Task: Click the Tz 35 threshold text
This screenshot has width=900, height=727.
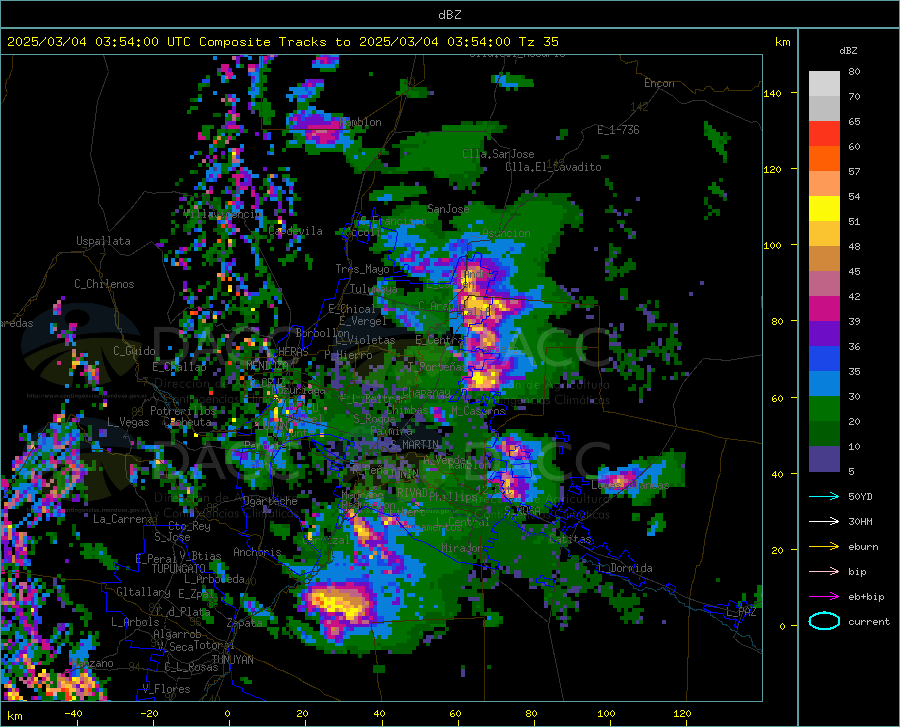Action: point(538,42)
